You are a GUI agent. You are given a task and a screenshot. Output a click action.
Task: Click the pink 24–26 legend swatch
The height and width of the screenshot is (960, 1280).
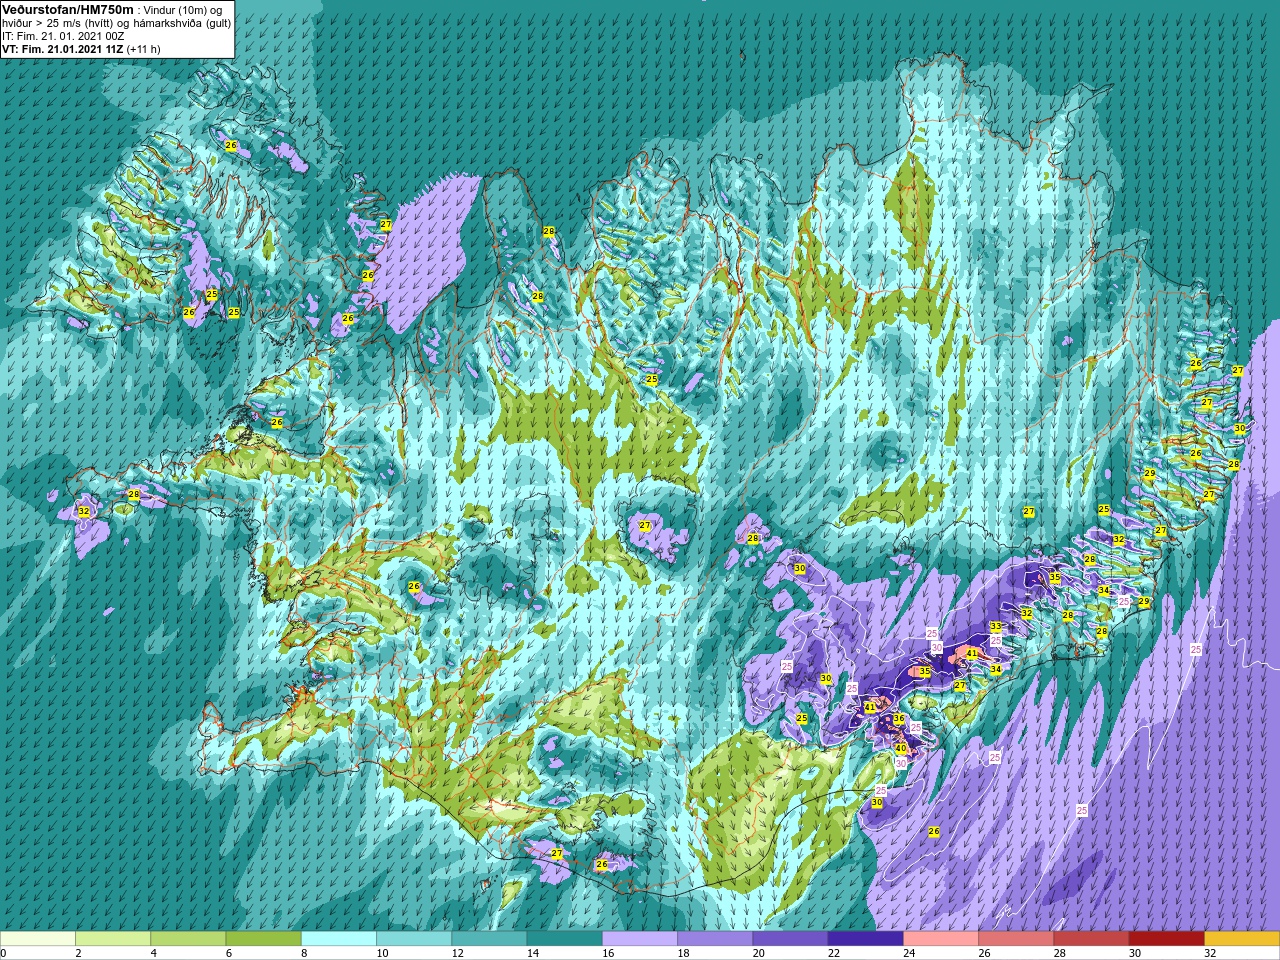click(941, 939)
